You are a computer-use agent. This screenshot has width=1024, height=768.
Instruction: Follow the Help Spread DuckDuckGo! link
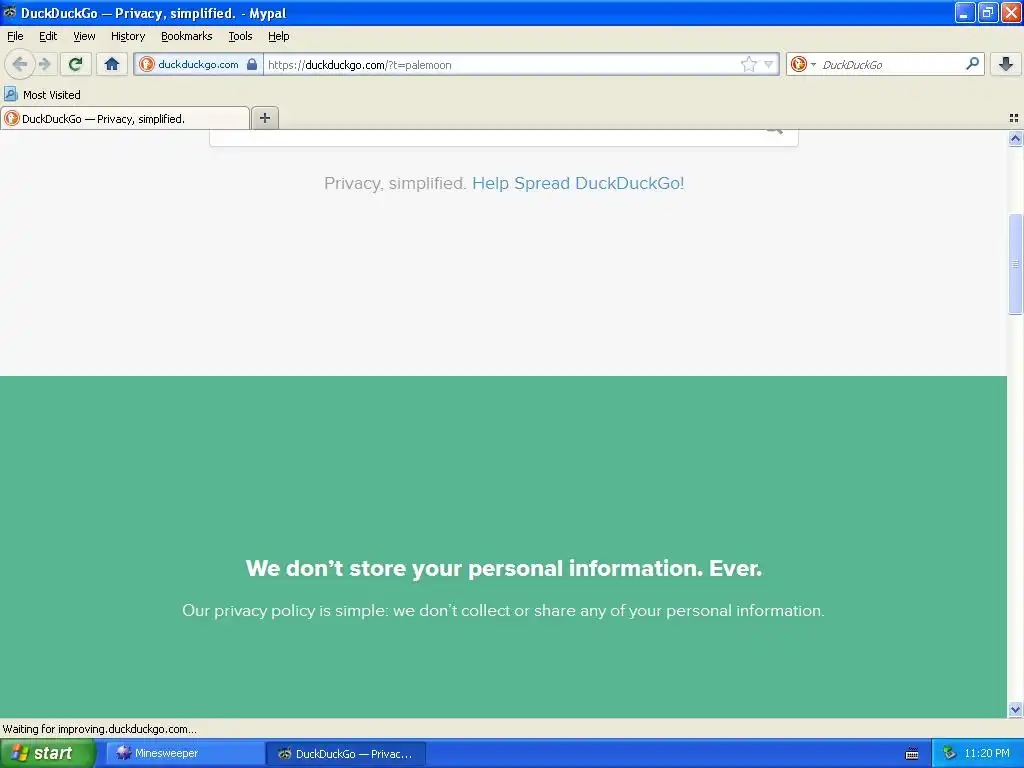[x=578, y=183]
